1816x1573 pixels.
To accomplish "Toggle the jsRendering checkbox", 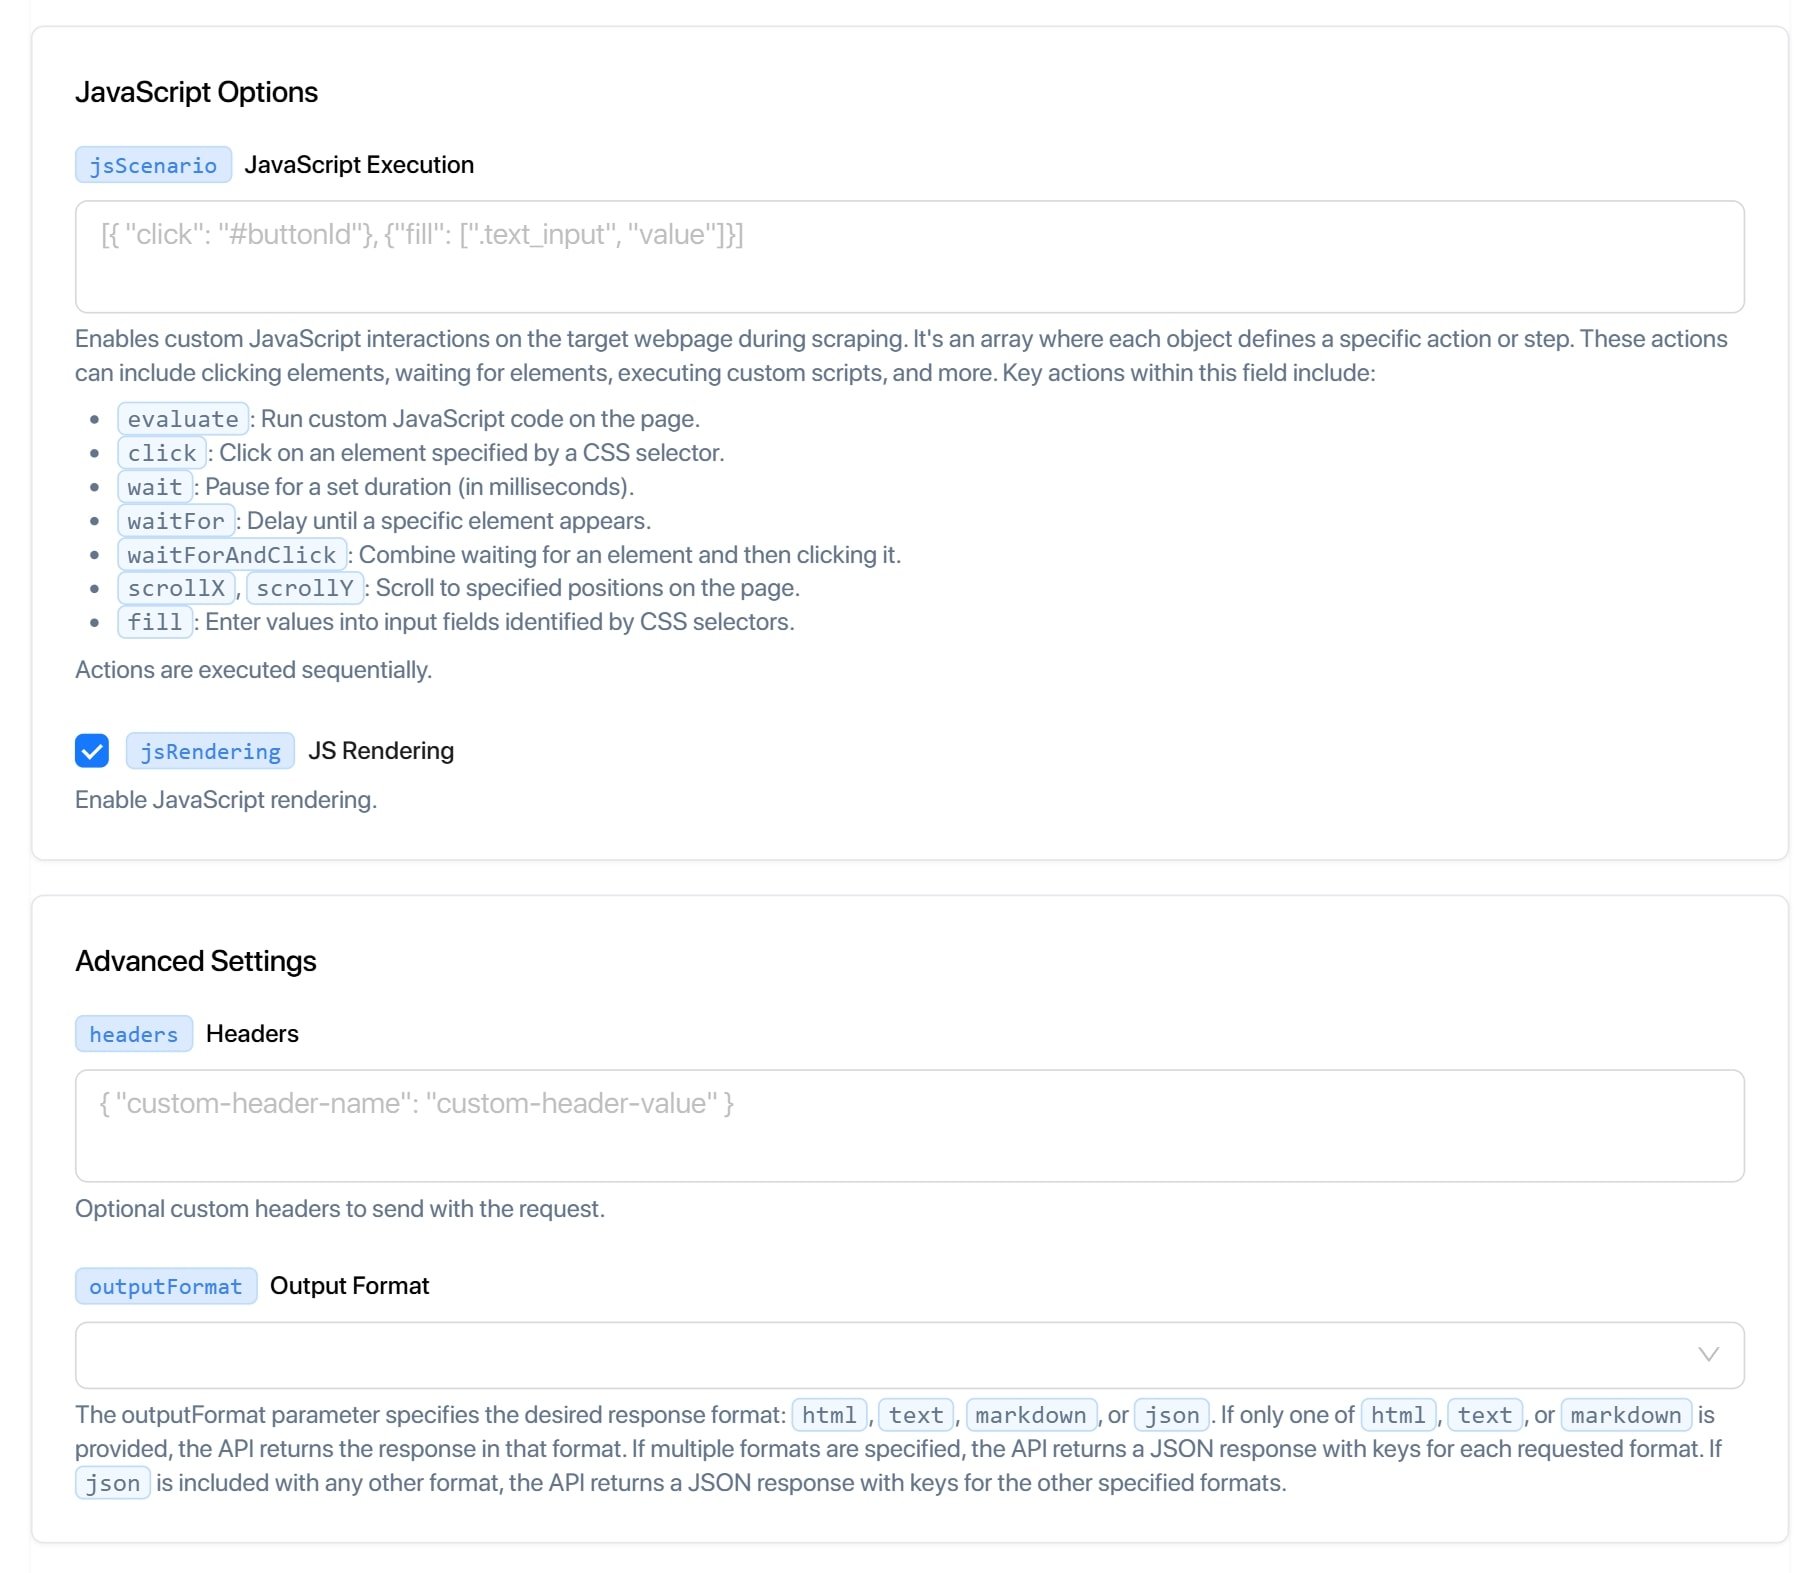I will (92, 750).
